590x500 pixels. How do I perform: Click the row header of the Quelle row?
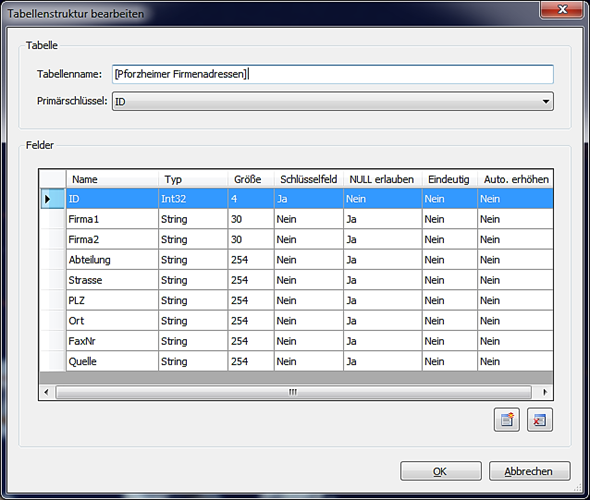[52, 361]
